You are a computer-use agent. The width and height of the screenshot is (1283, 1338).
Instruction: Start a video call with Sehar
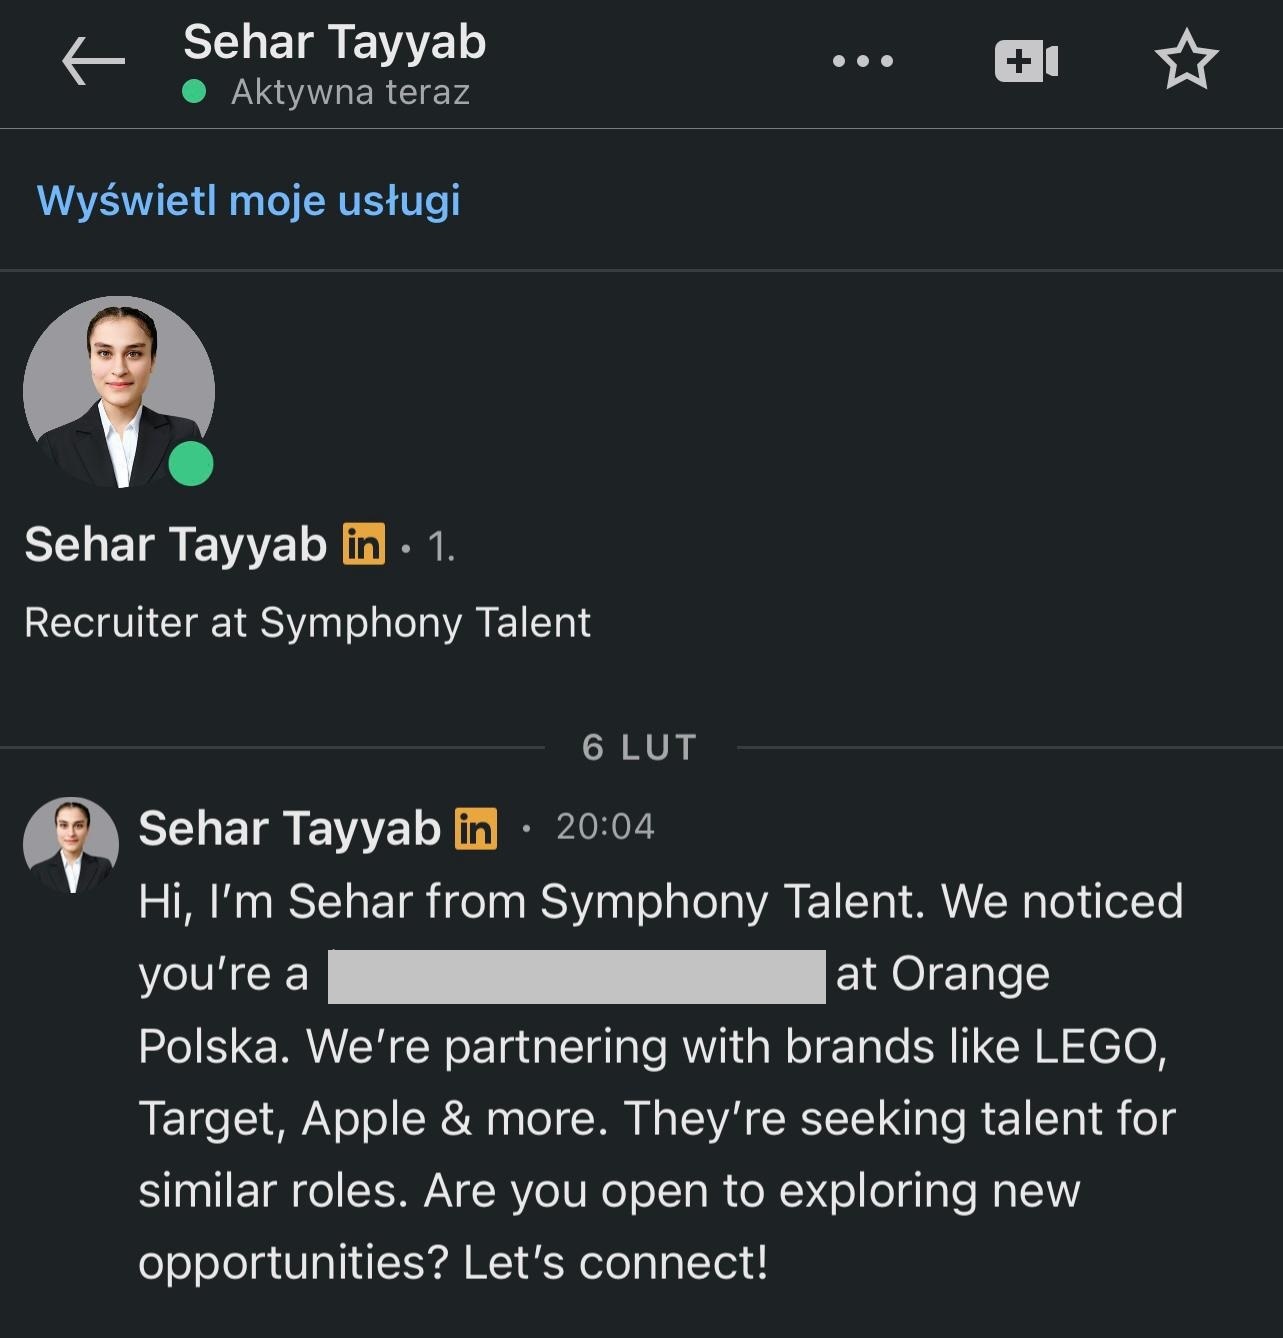(1026, 61)
